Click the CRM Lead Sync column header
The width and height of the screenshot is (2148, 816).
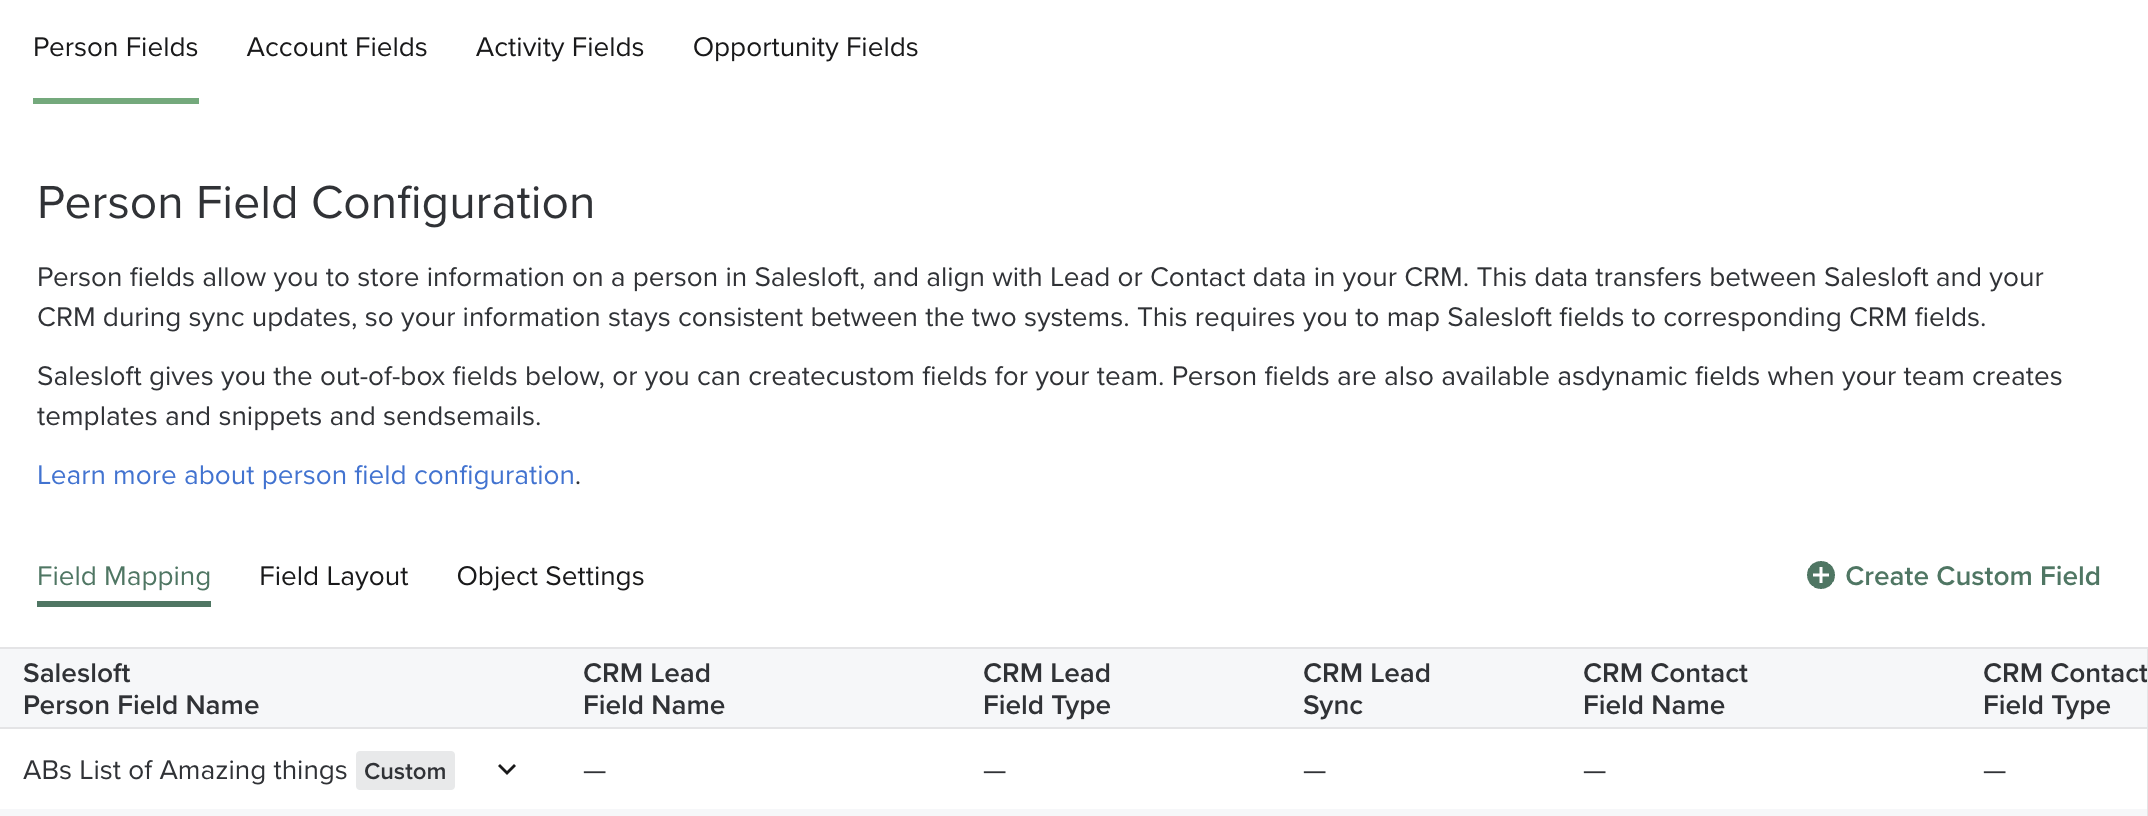point(1366,689)
